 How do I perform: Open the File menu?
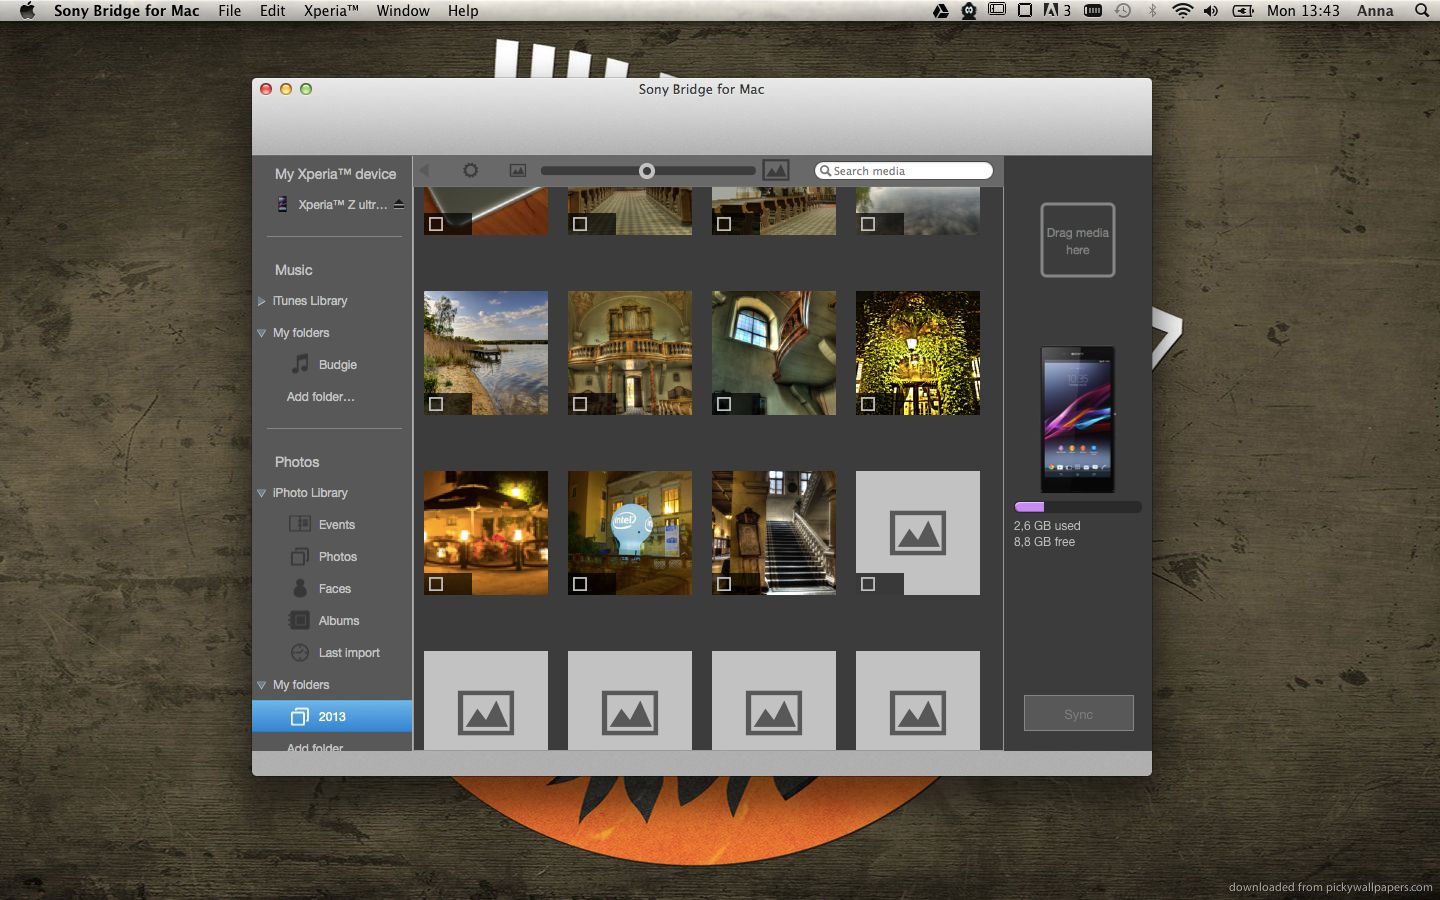(x=230, y=11)
